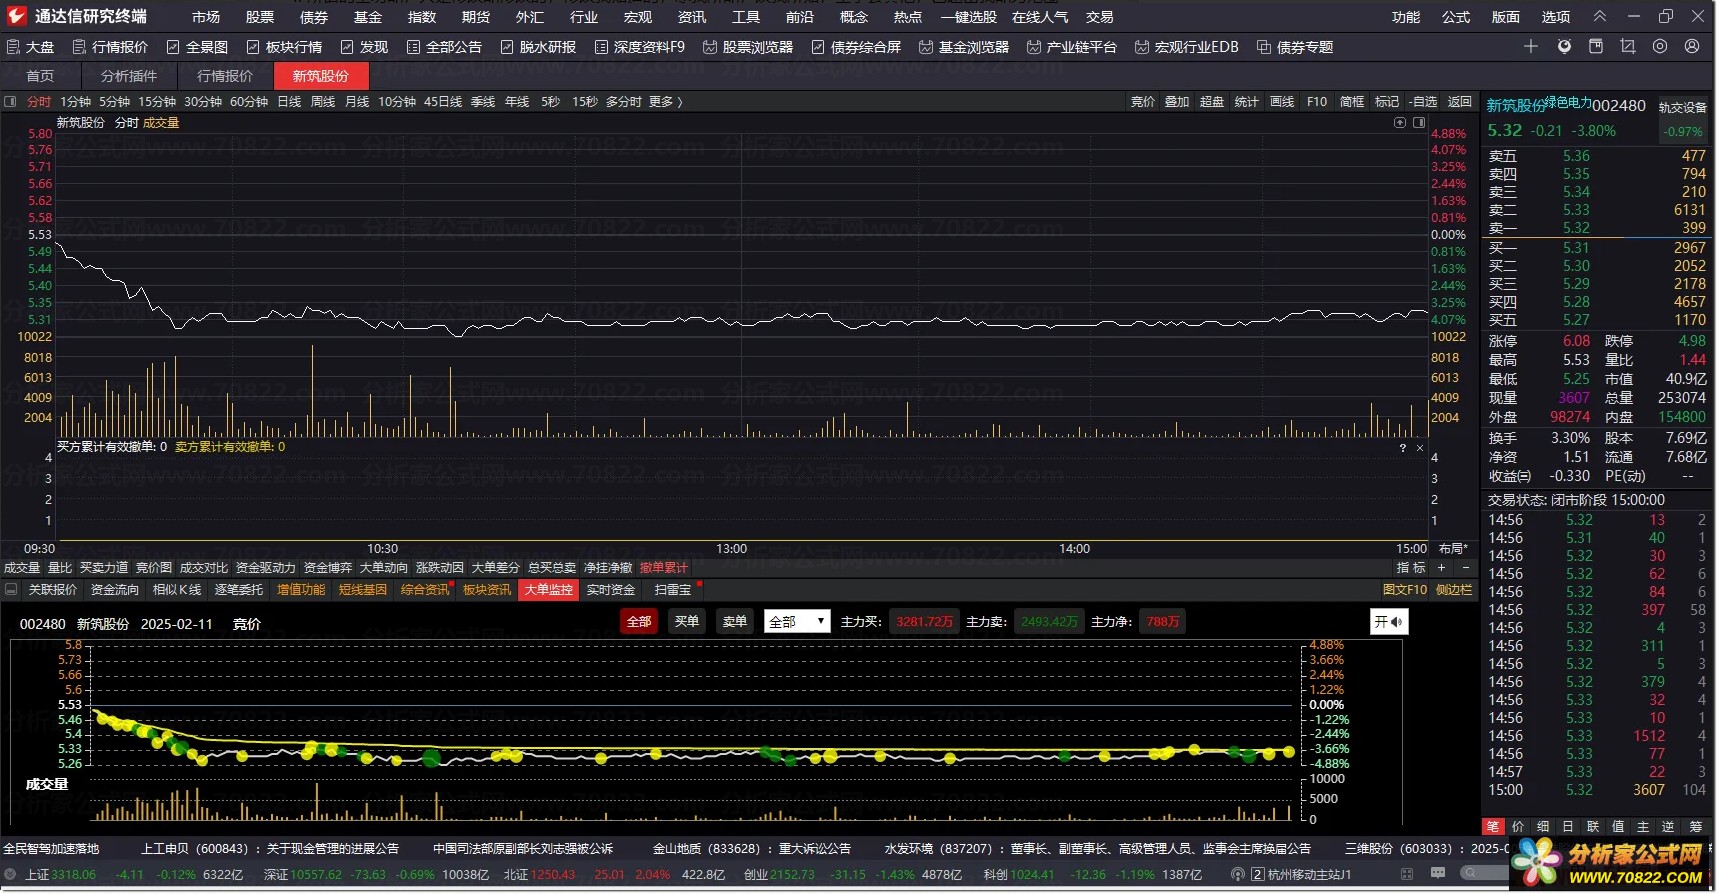Open the 市场 menu
This screenshot has width=1719, height=894.
coord(206,17)
